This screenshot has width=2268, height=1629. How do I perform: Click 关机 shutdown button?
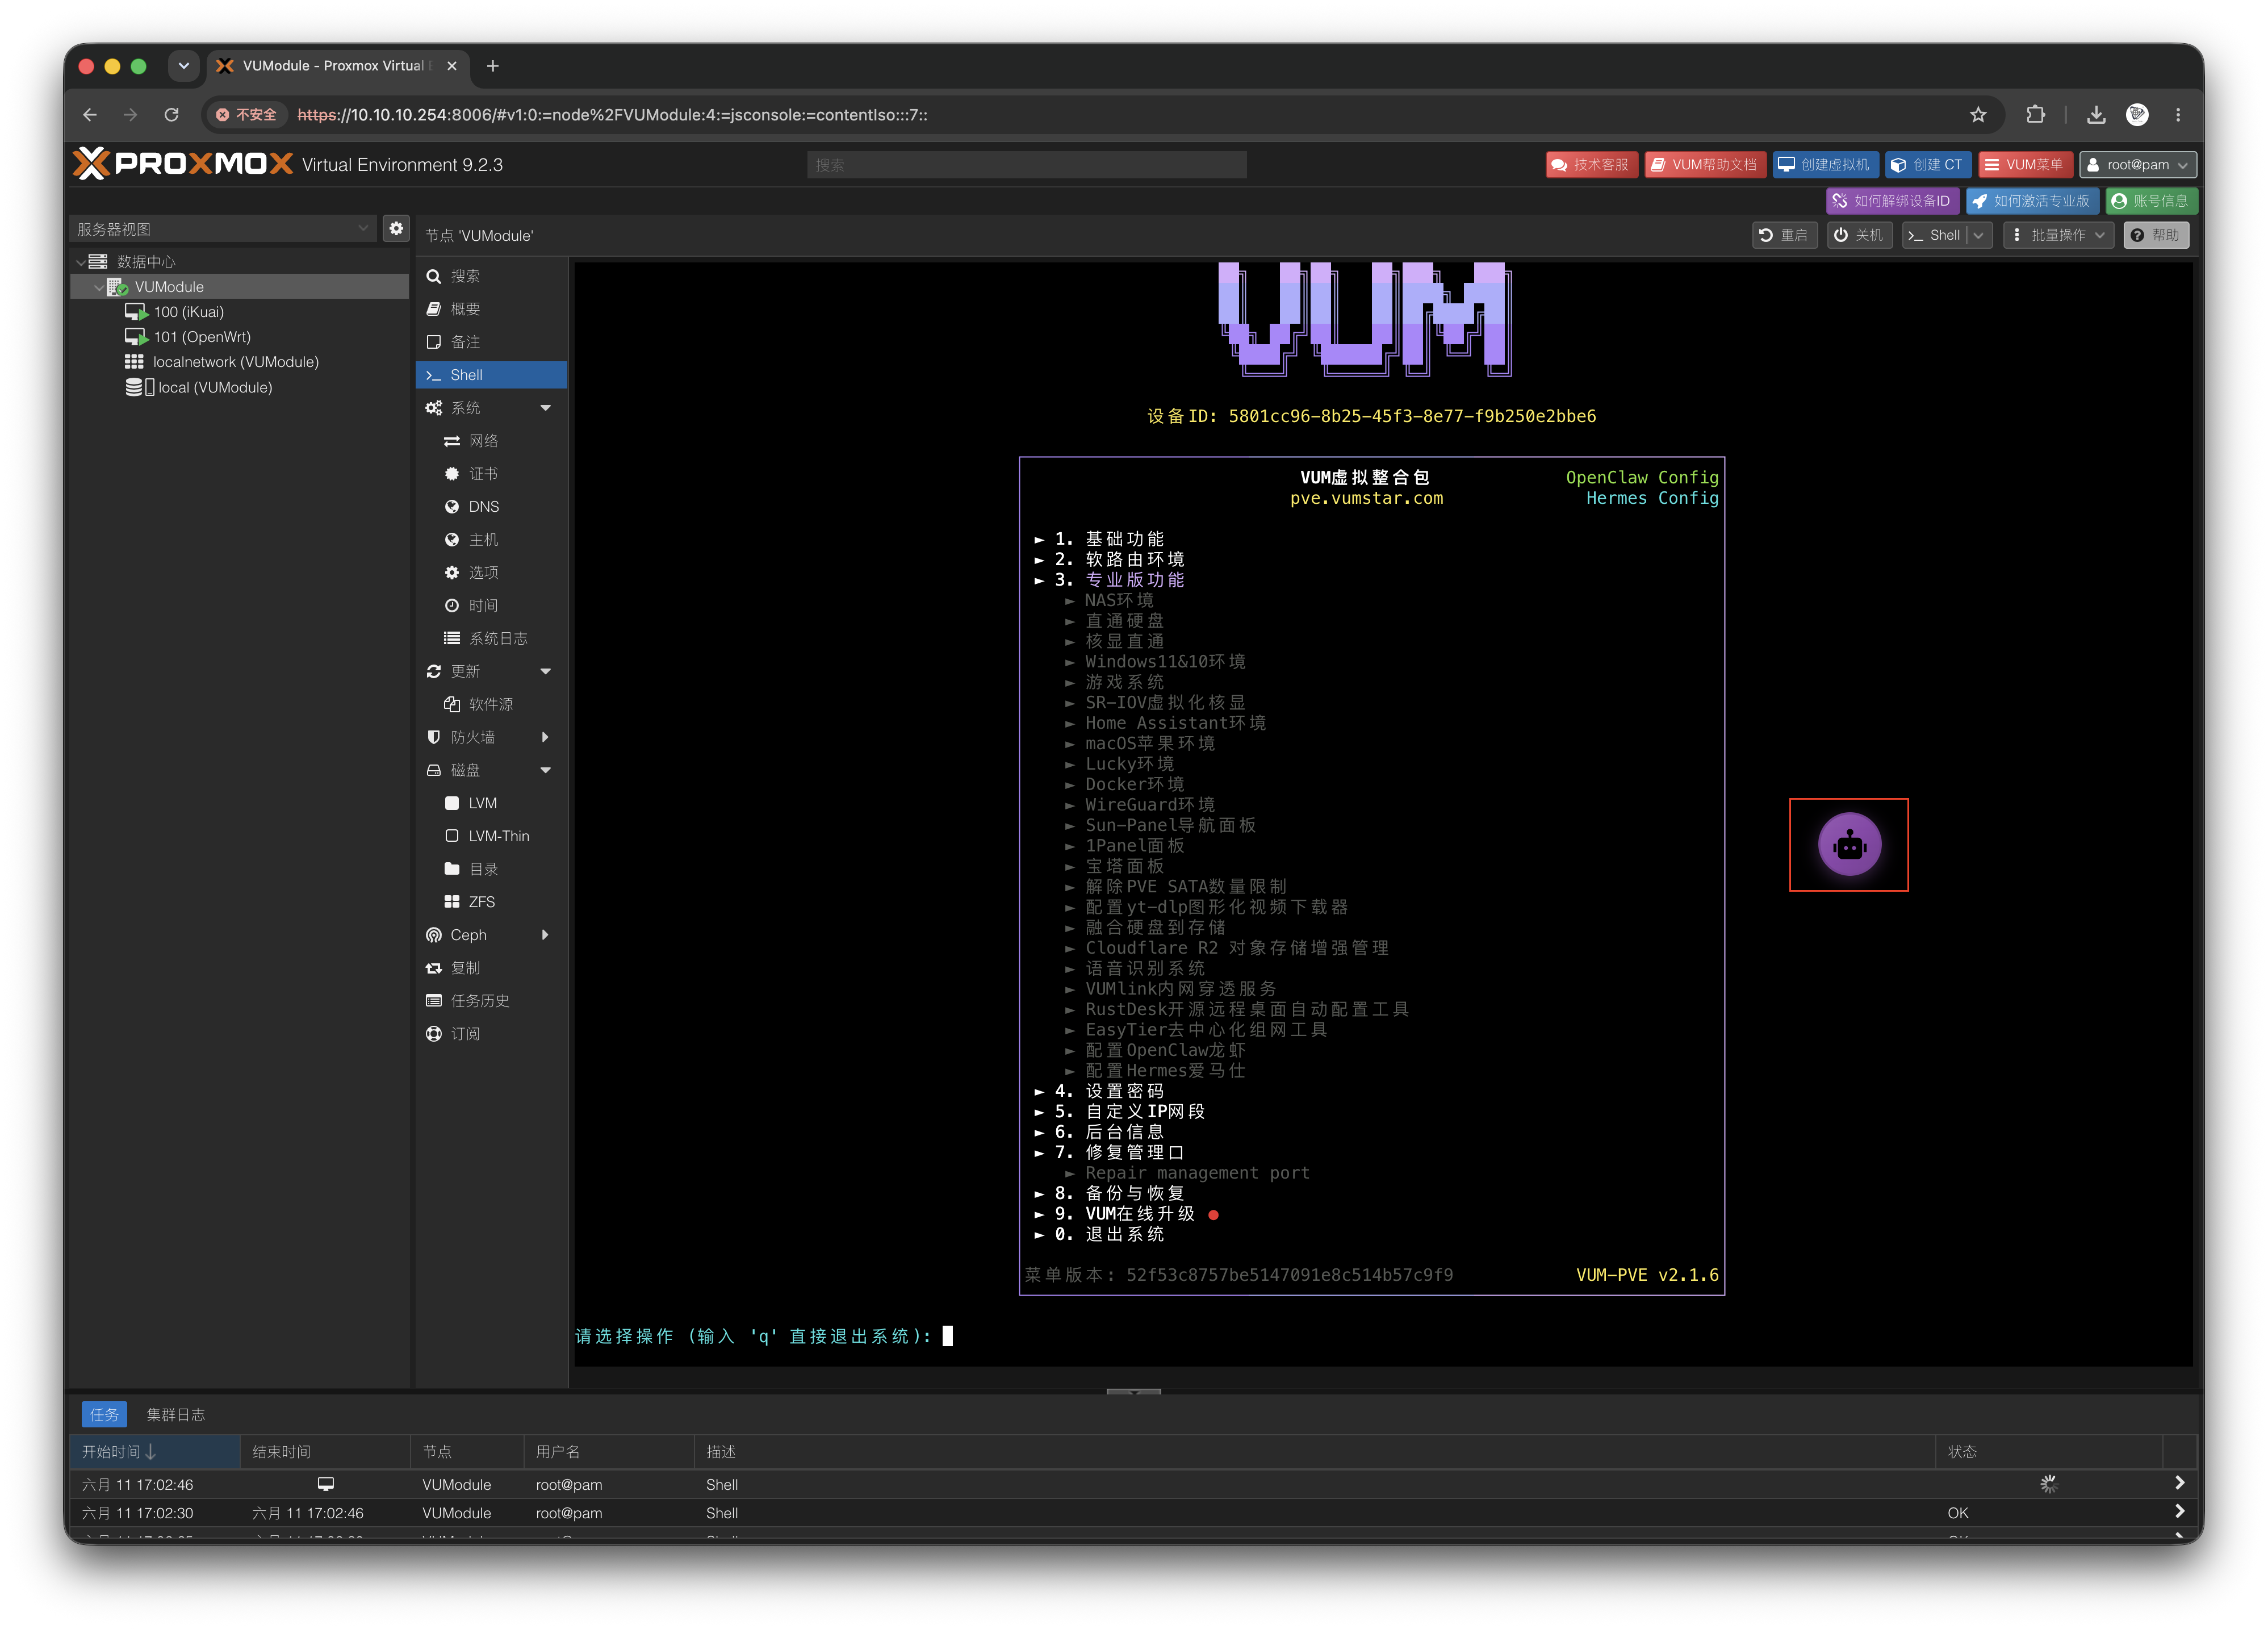coord(1860,235)
